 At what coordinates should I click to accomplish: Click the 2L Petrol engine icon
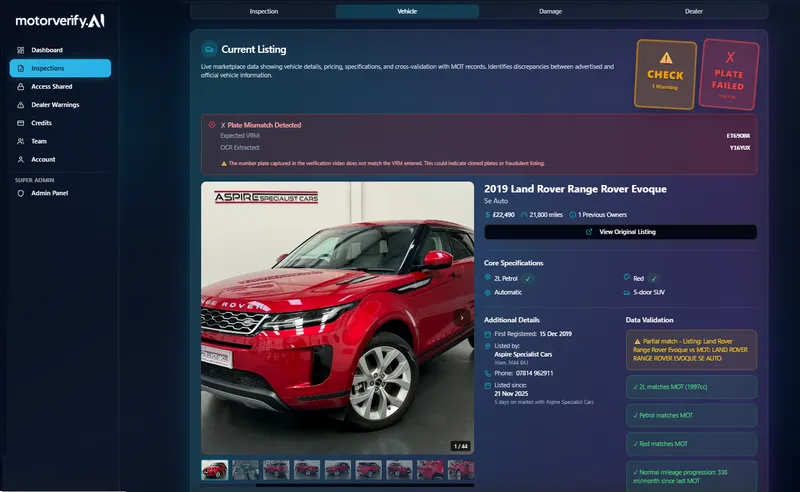click(x=488, y=277)
